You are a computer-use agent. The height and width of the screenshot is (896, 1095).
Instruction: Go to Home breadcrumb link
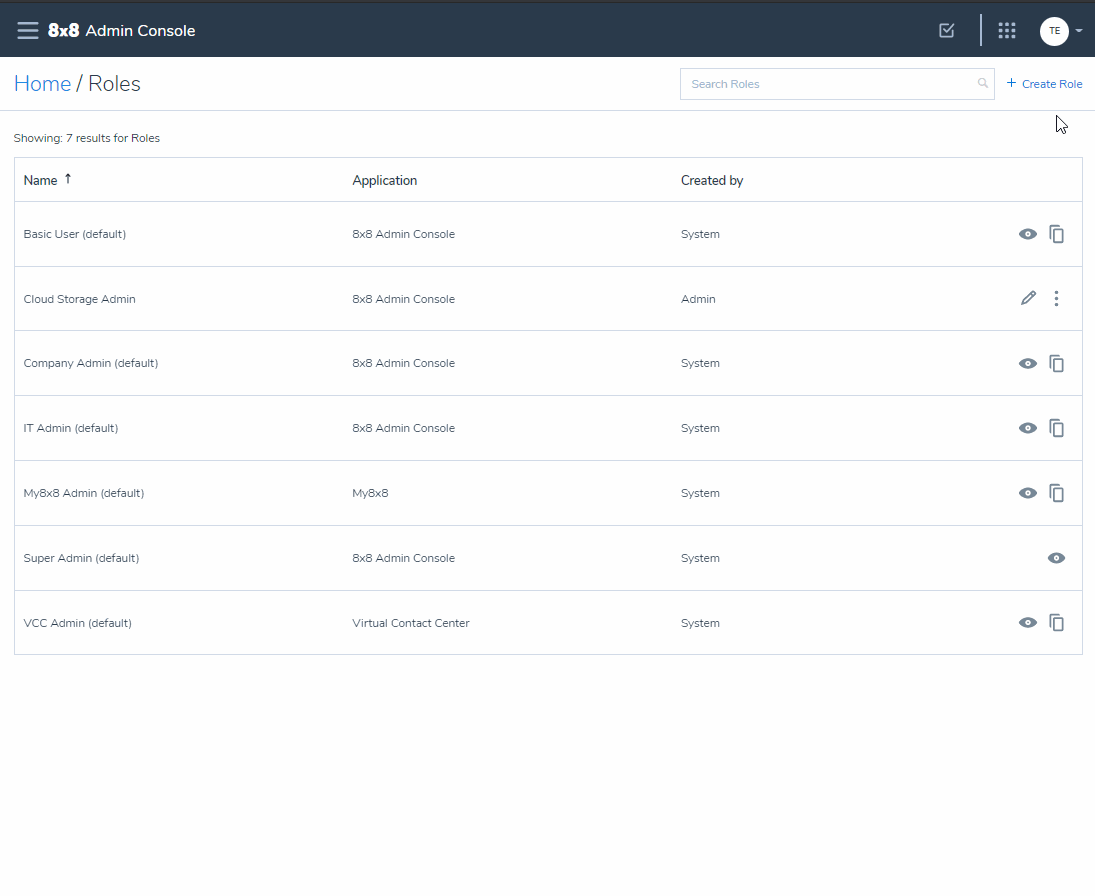pos(43,84)
